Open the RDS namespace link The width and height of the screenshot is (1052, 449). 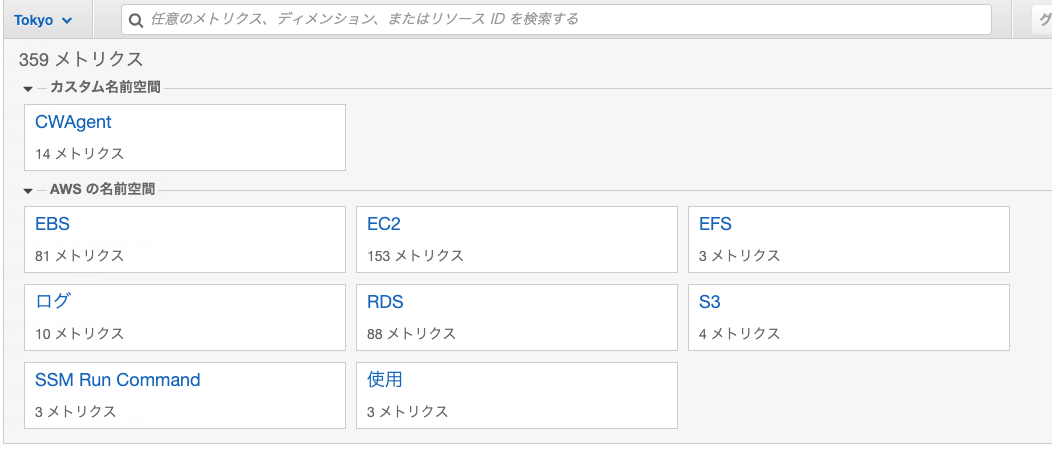tap(385, 302)
